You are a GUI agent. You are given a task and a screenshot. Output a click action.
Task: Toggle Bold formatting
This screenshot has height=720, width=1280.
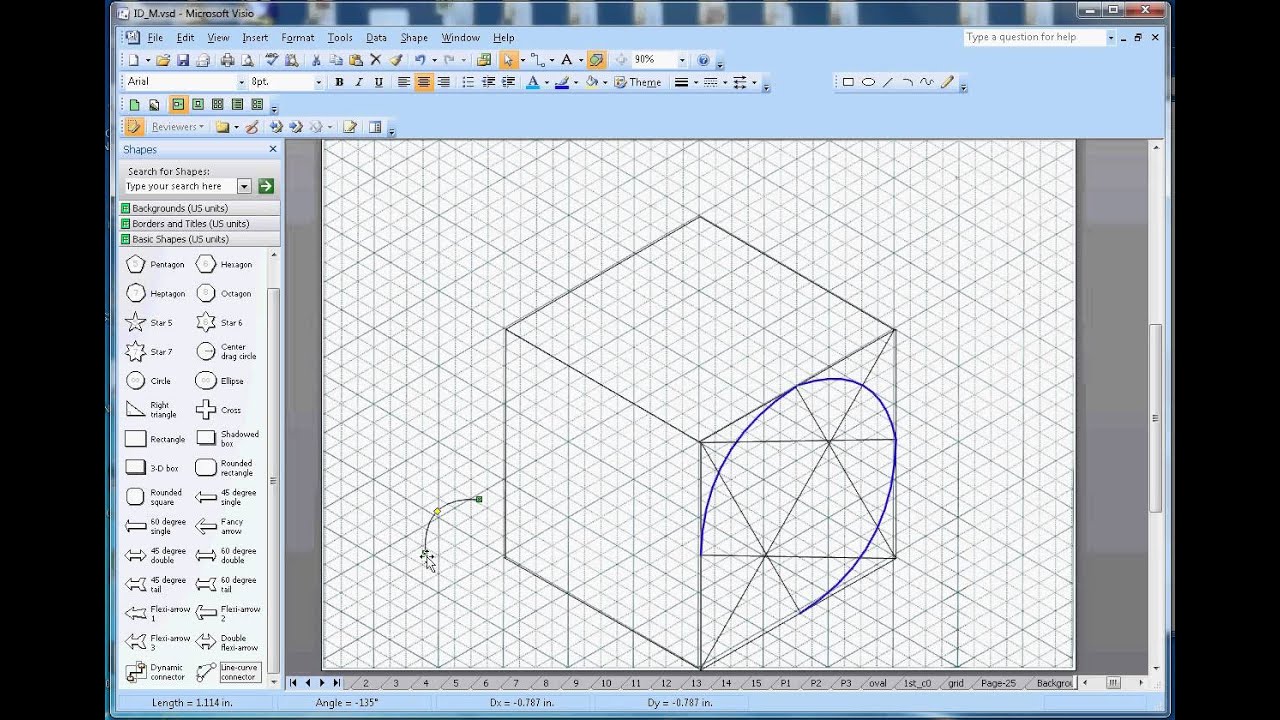click(339, 82)
